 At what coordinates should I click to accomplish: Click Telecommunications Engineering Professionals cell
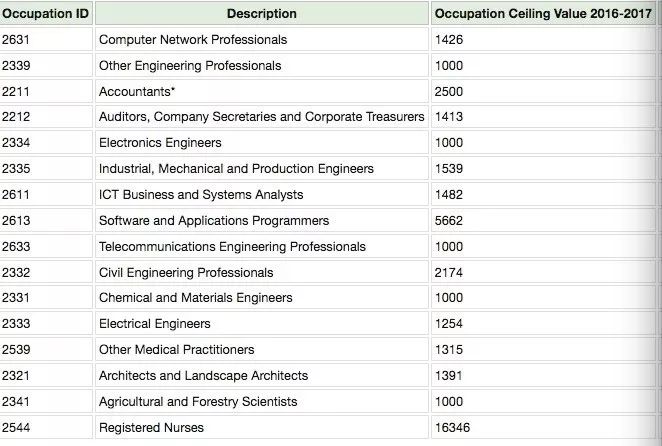click(232, 247)
